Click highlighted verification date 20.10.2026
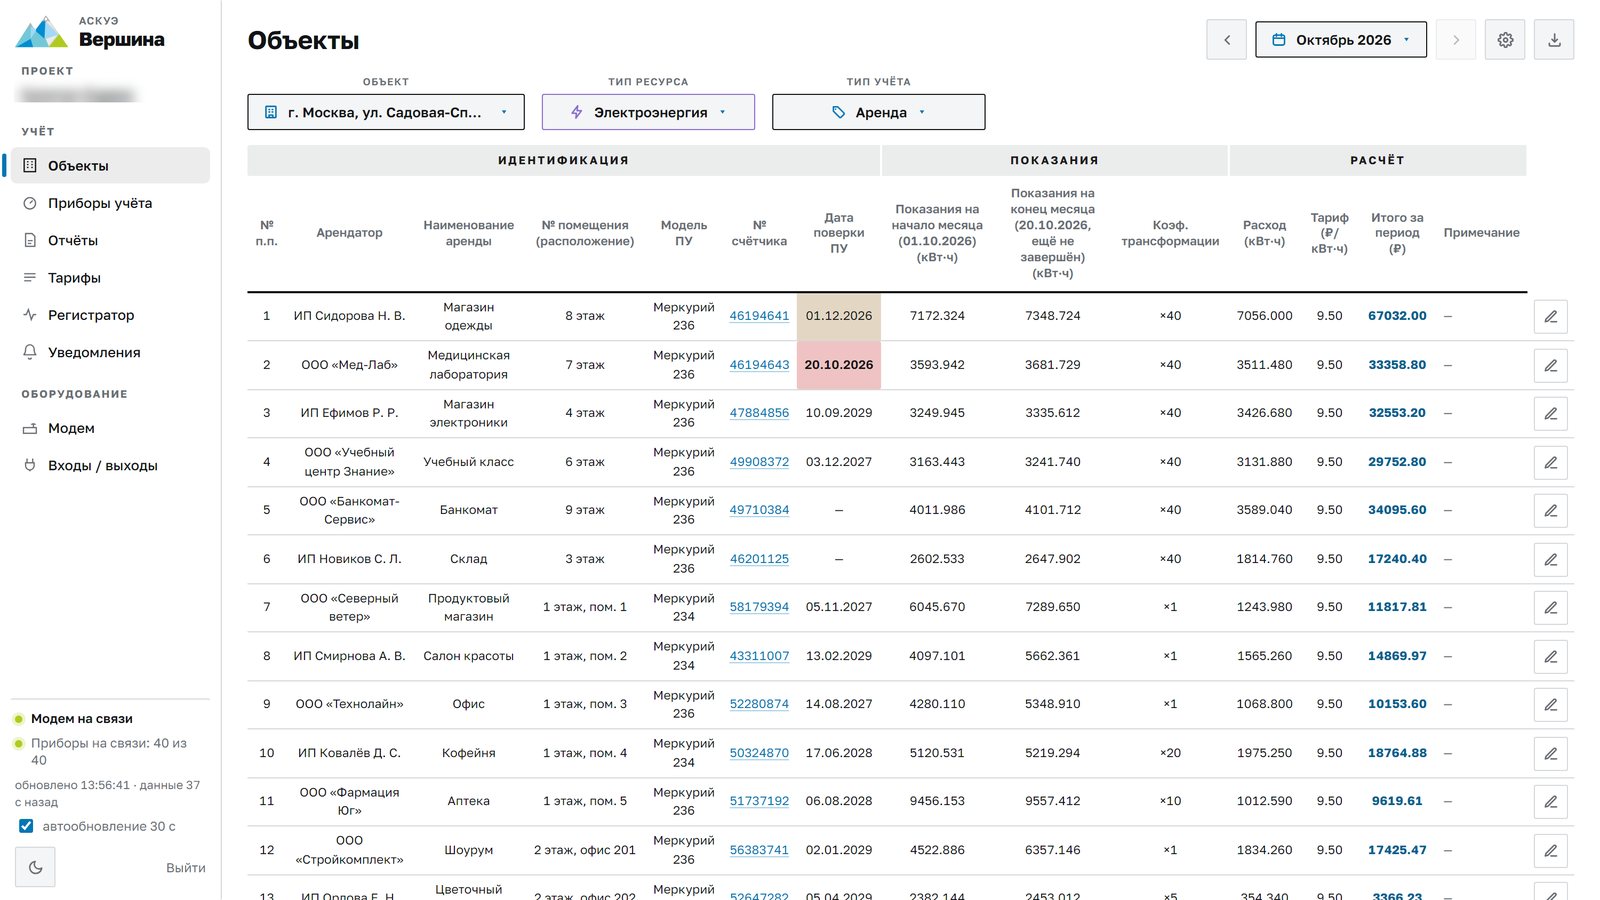Image resolution: width=1600 pixels, height=900 pixels. pos(839,365)
